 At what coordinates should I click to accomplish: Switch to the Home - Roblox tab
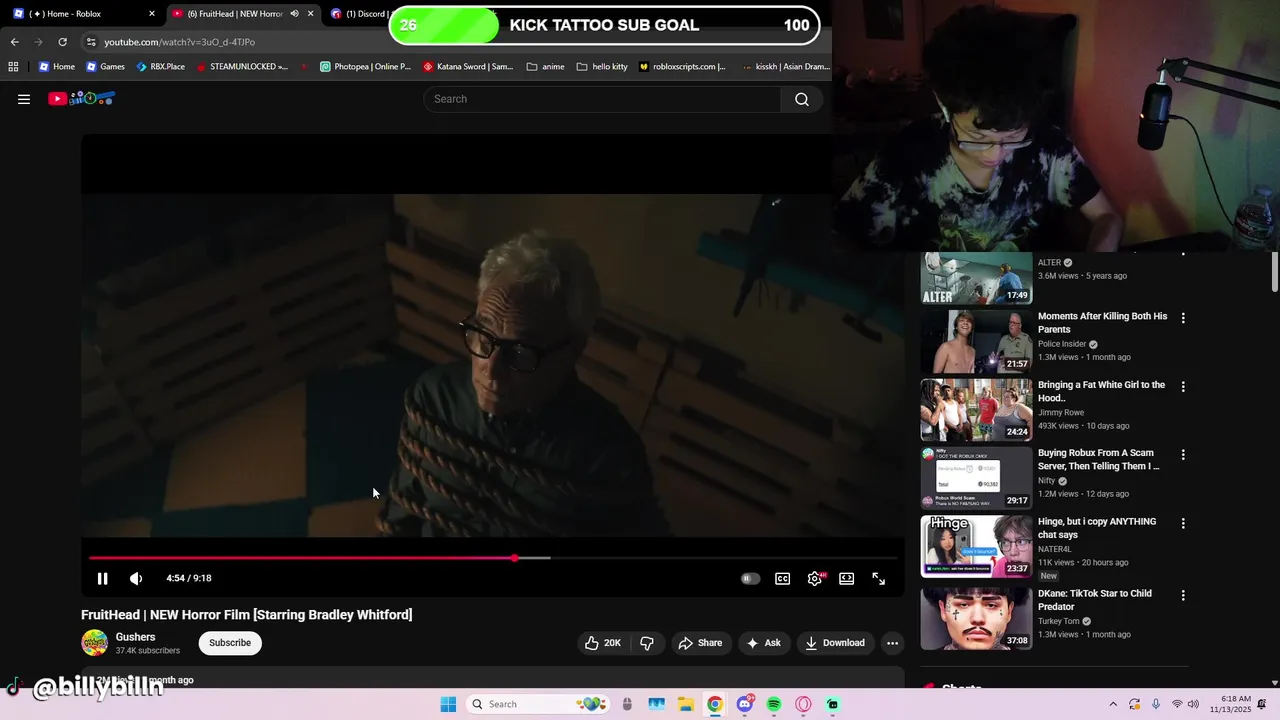click(x=75, y=14)
